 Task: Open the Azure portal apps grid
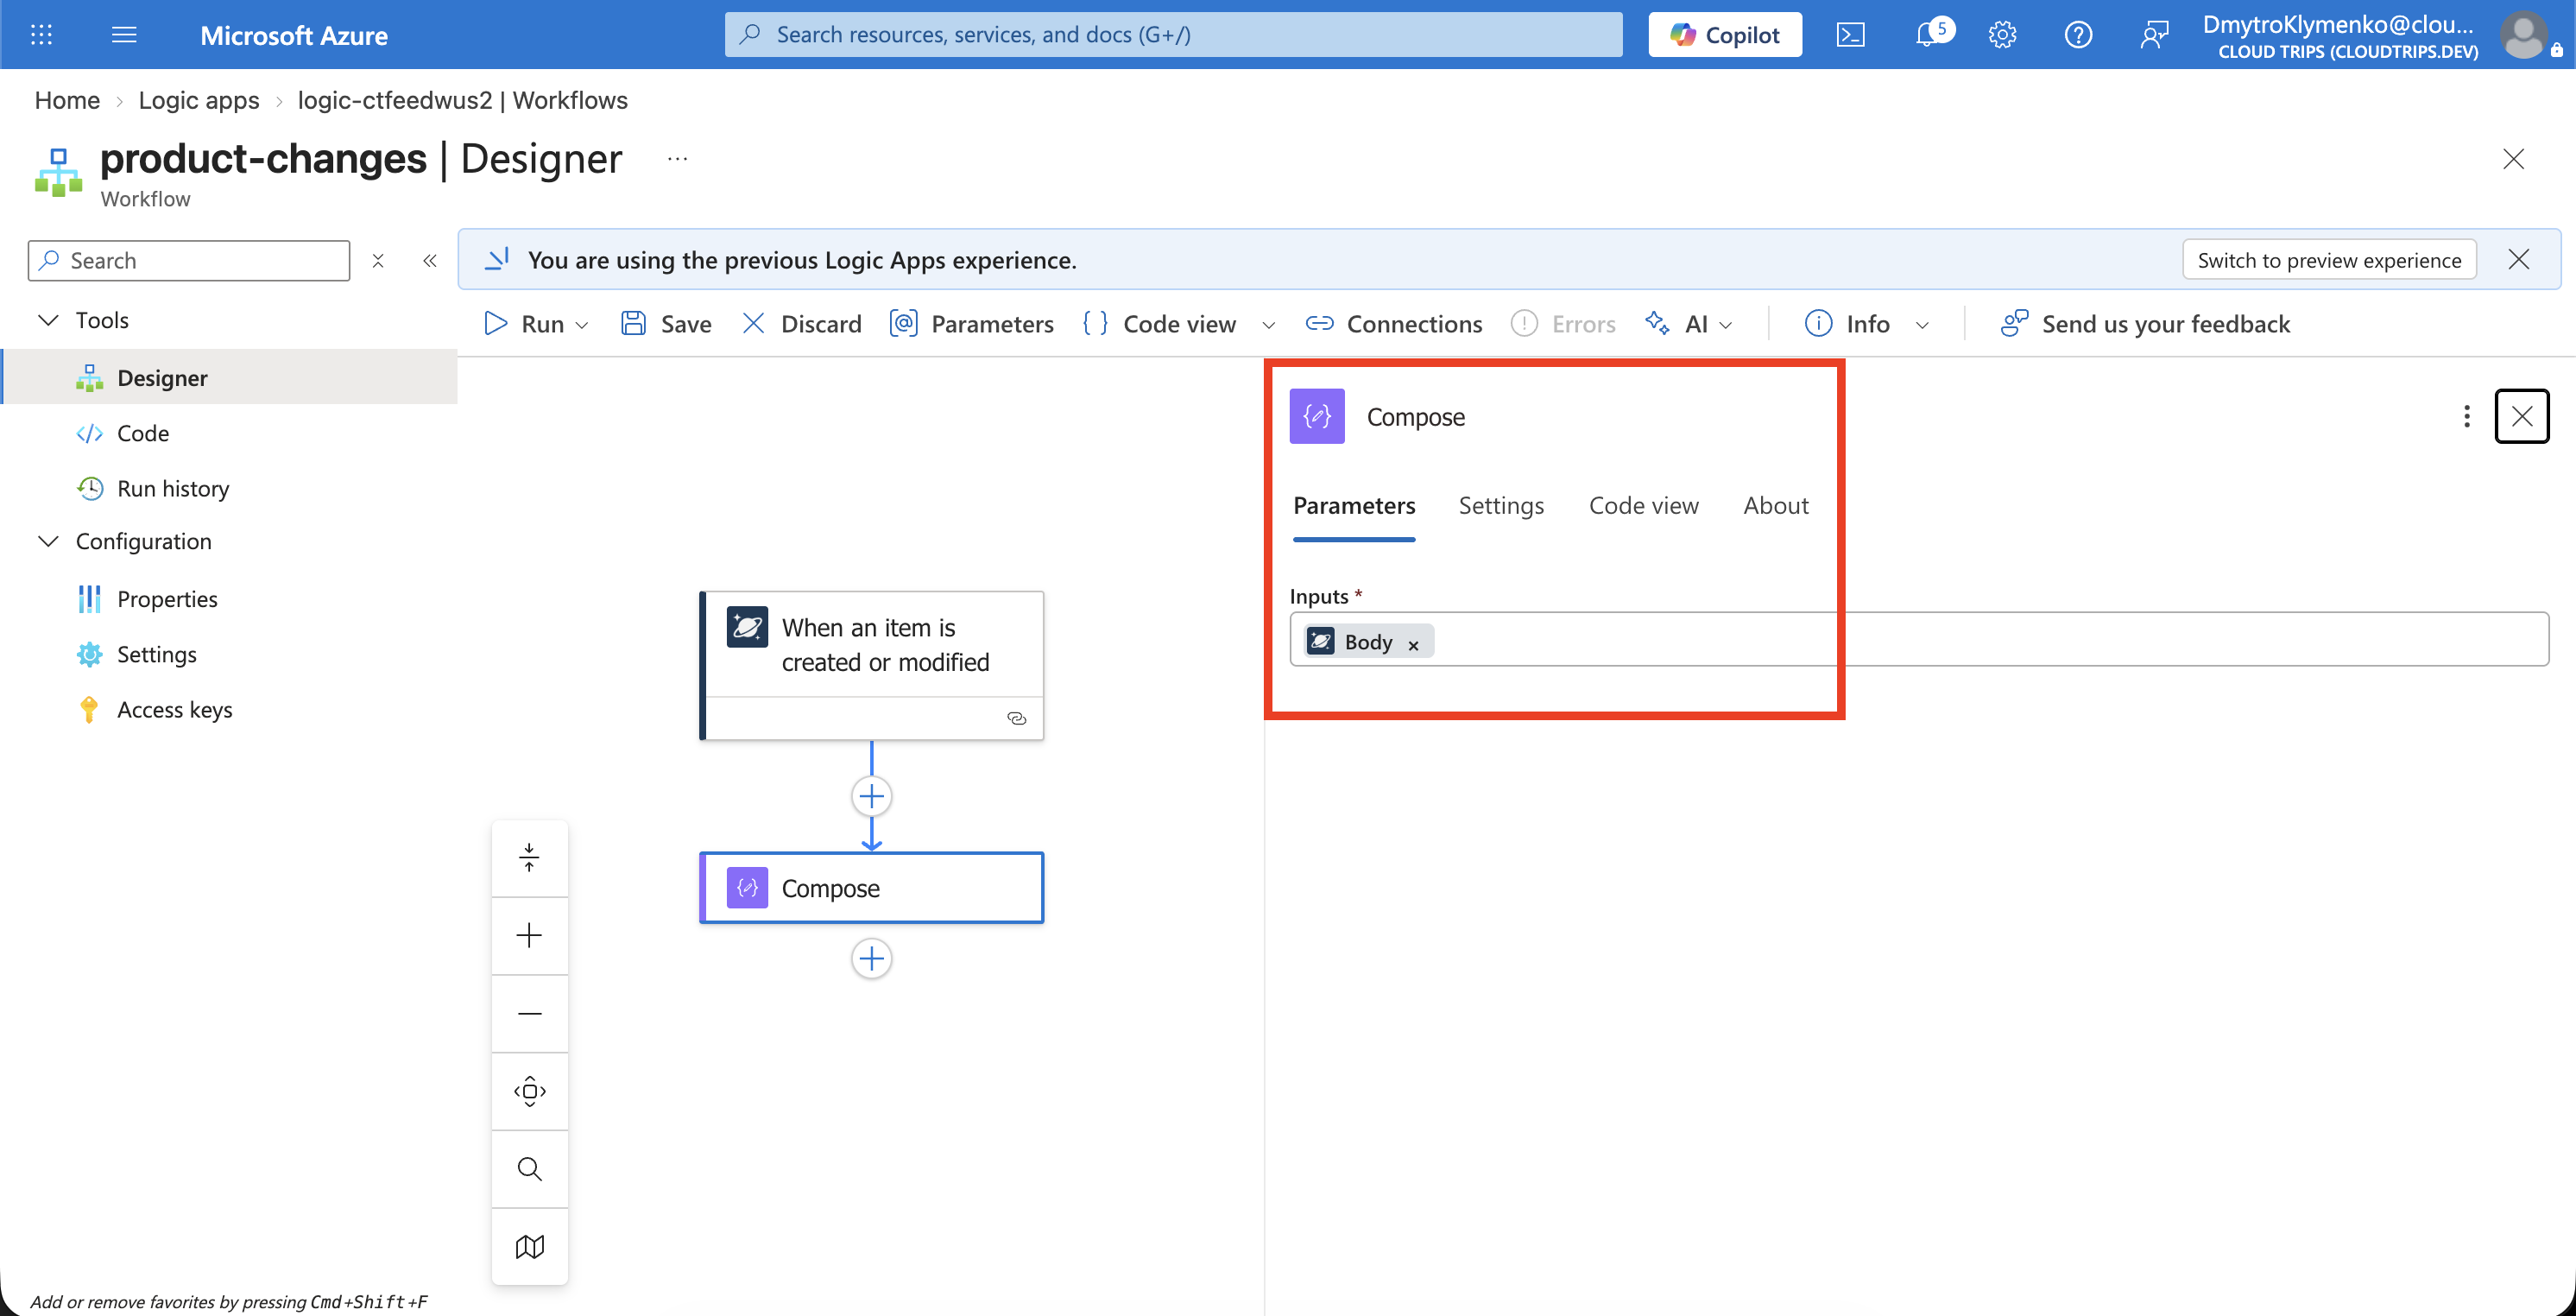click(x=41, y=35)
